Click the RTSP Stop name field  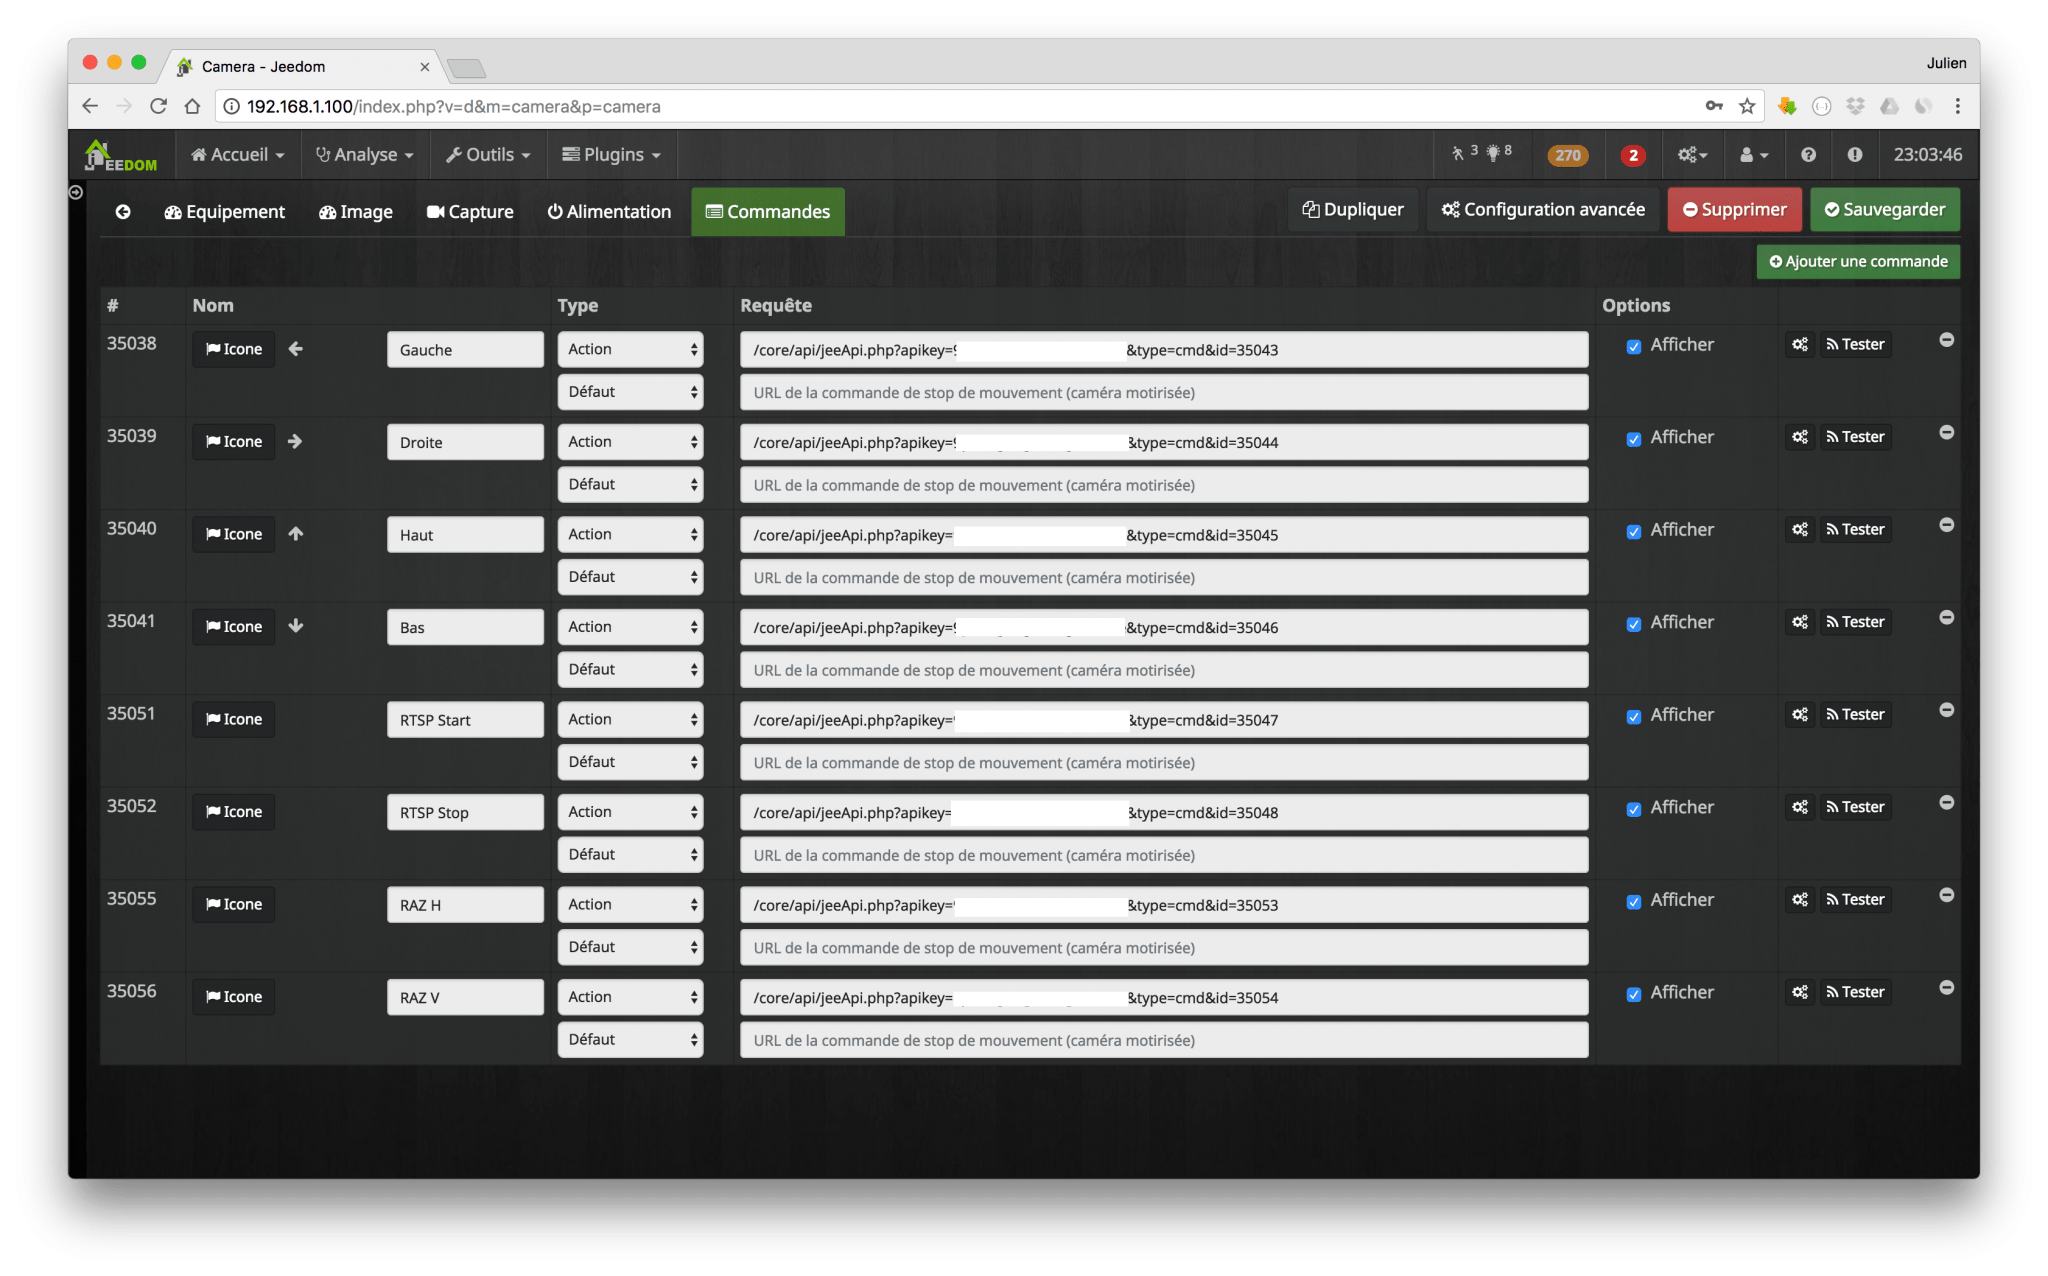(465, 813)
